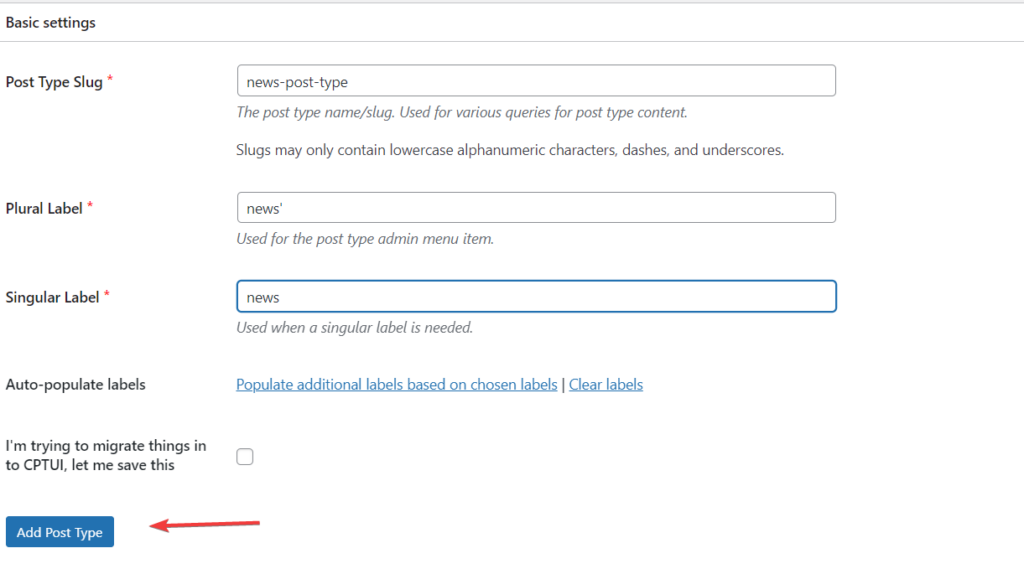Click the Post Type Slug field label
This screenshot has width=1024, height=574.
click(54, 82)
